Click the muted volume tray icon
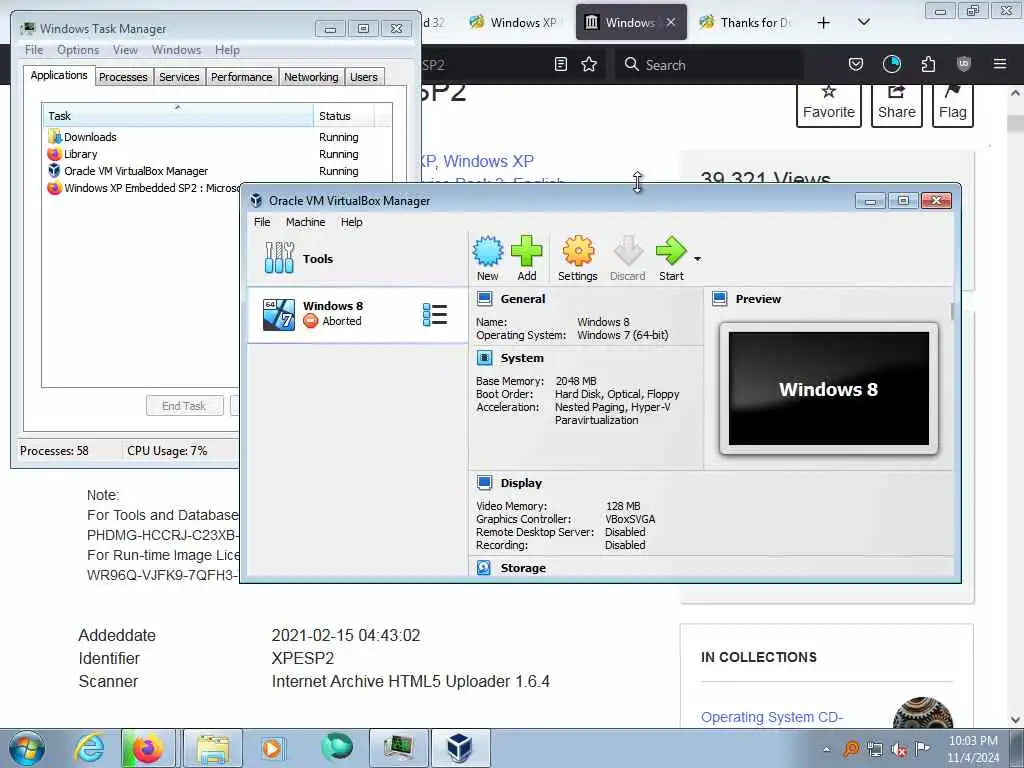This screenshot has height=768, width=1024. tap(899, 750)
